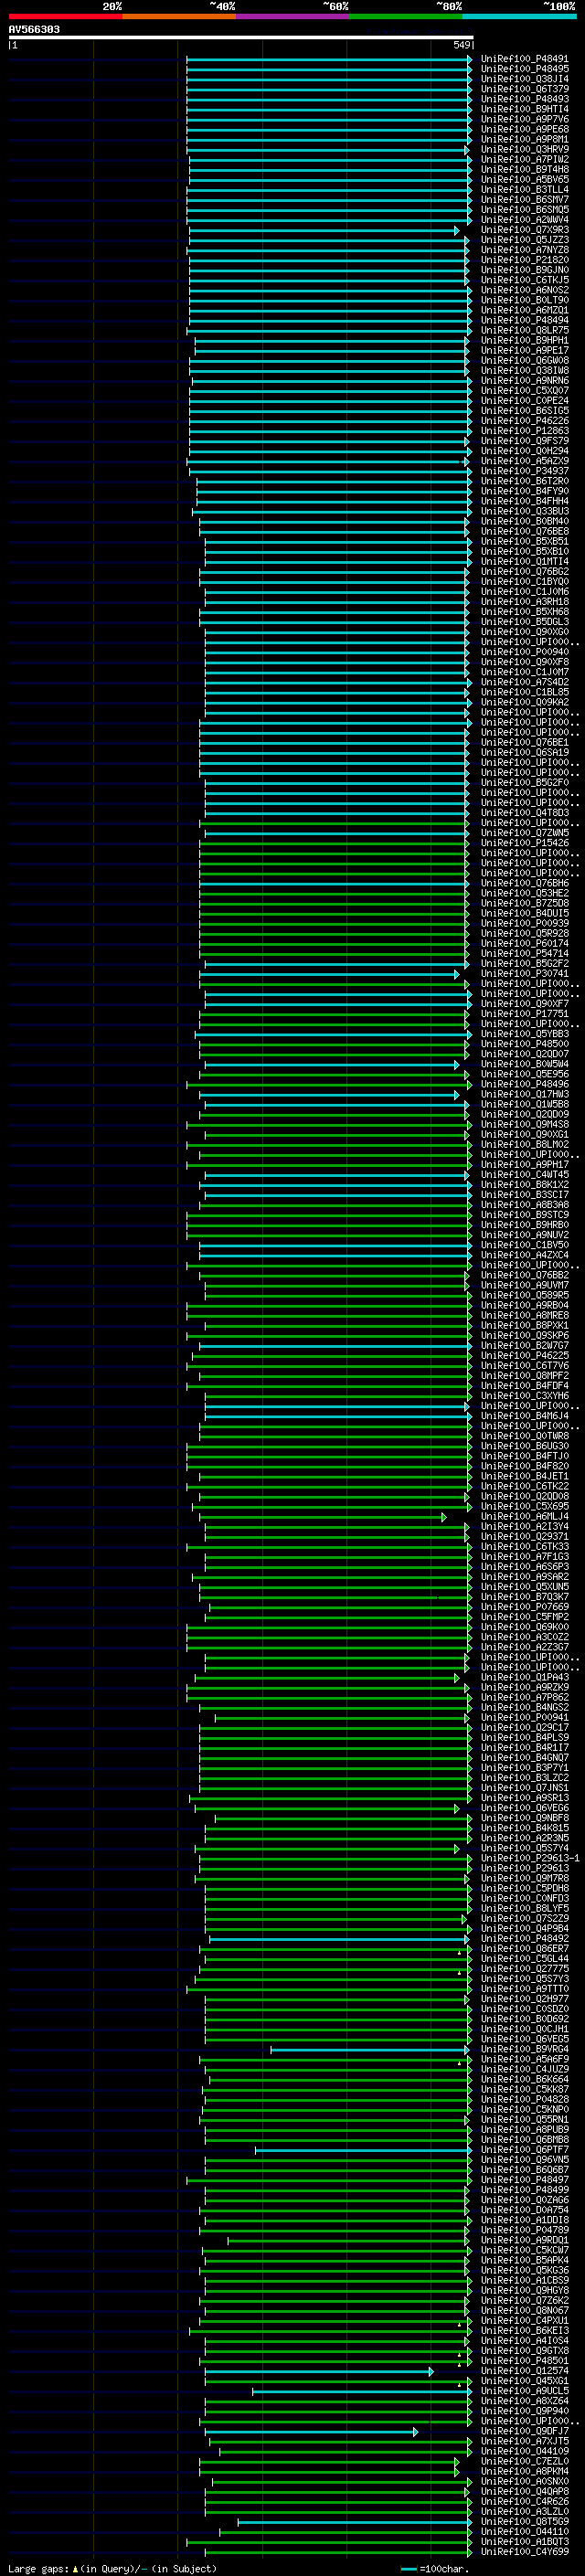585x2576 pixels.
Task: Select hit UniRef100_B3TLL4
Action: 525,189
